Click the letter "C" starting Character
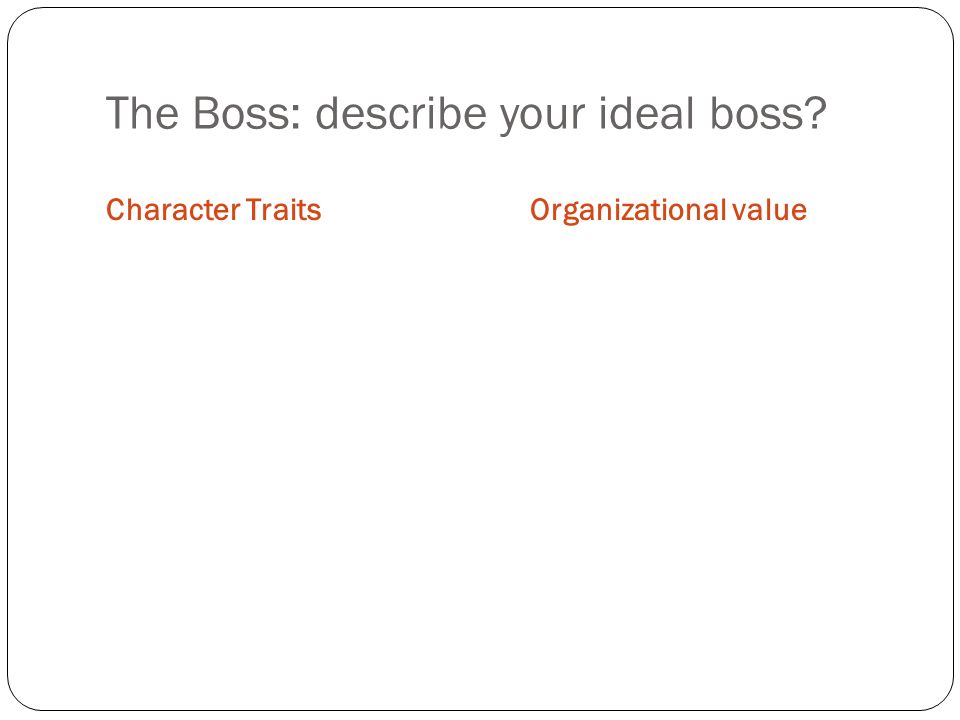The width and height of the screenshot is (960, 720). coord(116,210)
